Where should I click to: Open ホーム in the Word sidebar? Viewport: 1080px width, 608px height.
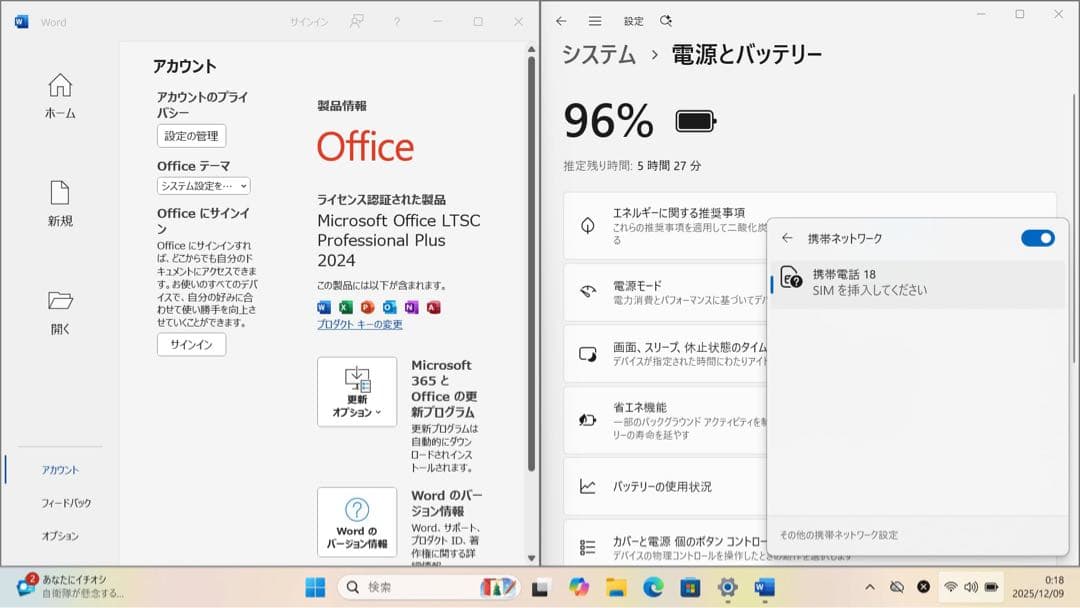pyautogui.click(x=59, y=95)
